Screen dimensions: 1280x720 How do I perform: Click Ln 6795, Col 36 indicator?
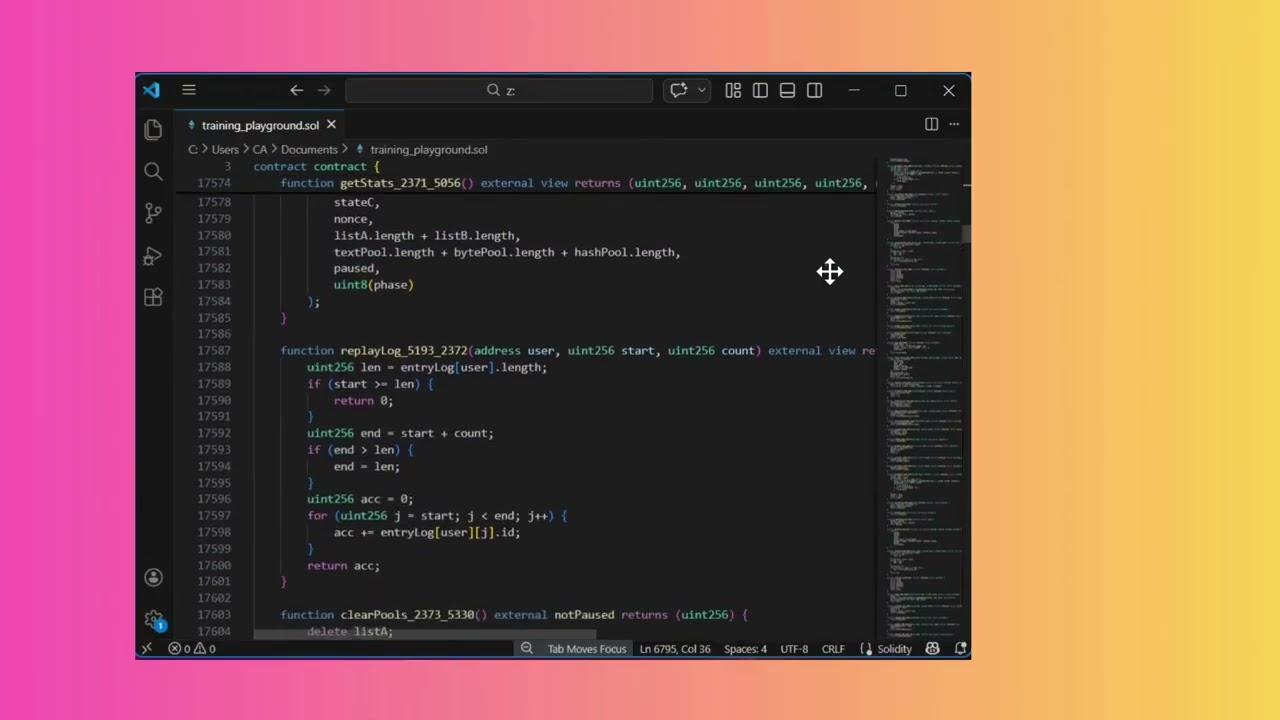[675, 648]
